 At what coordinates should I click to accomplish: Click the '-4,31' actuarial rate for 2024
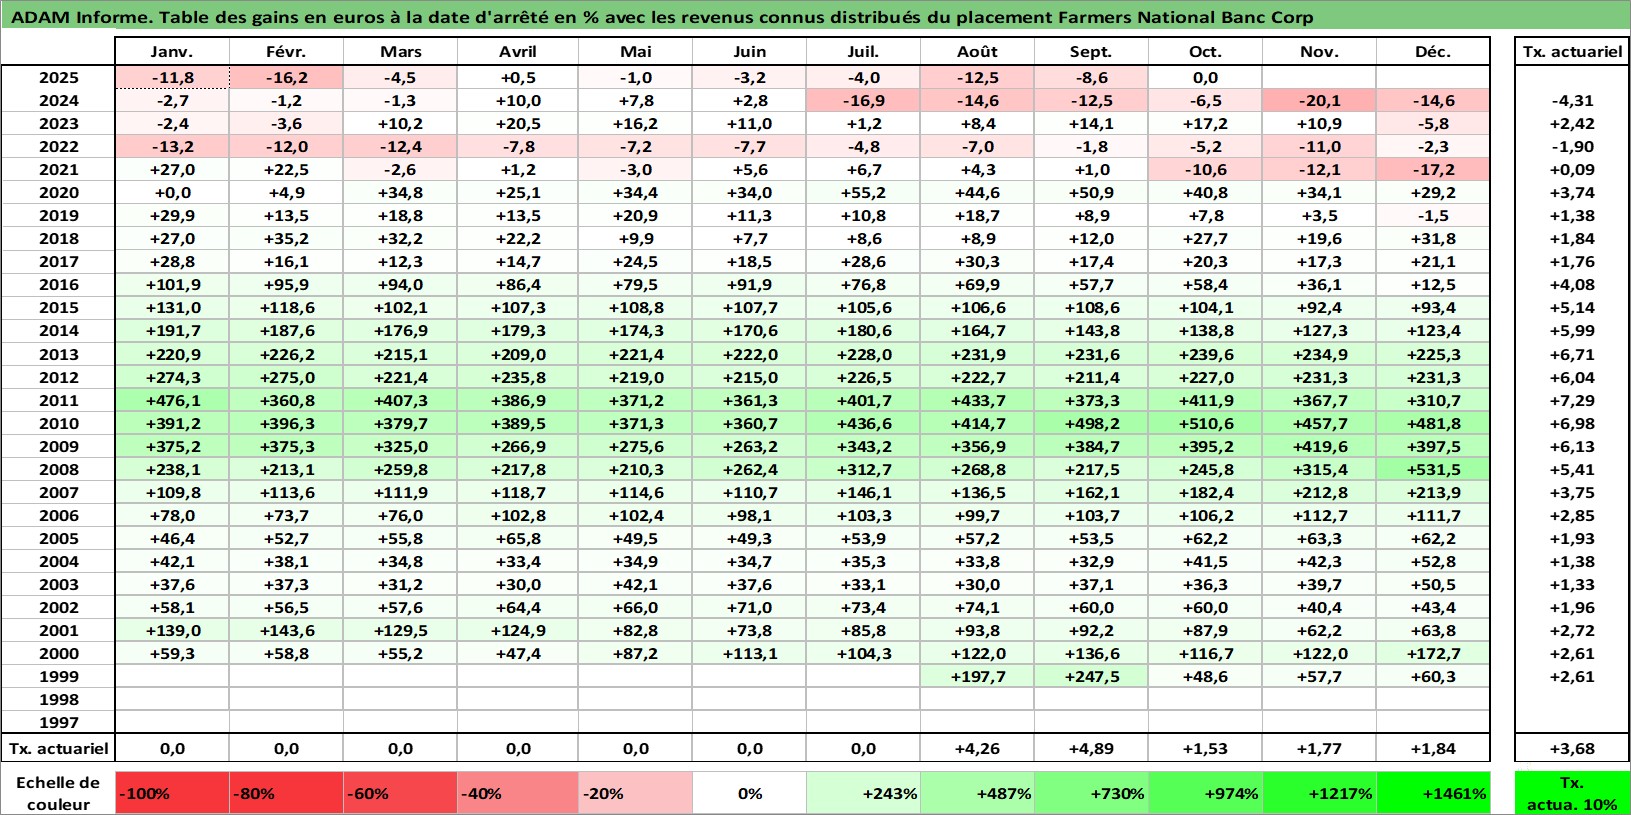(1572, 100)
